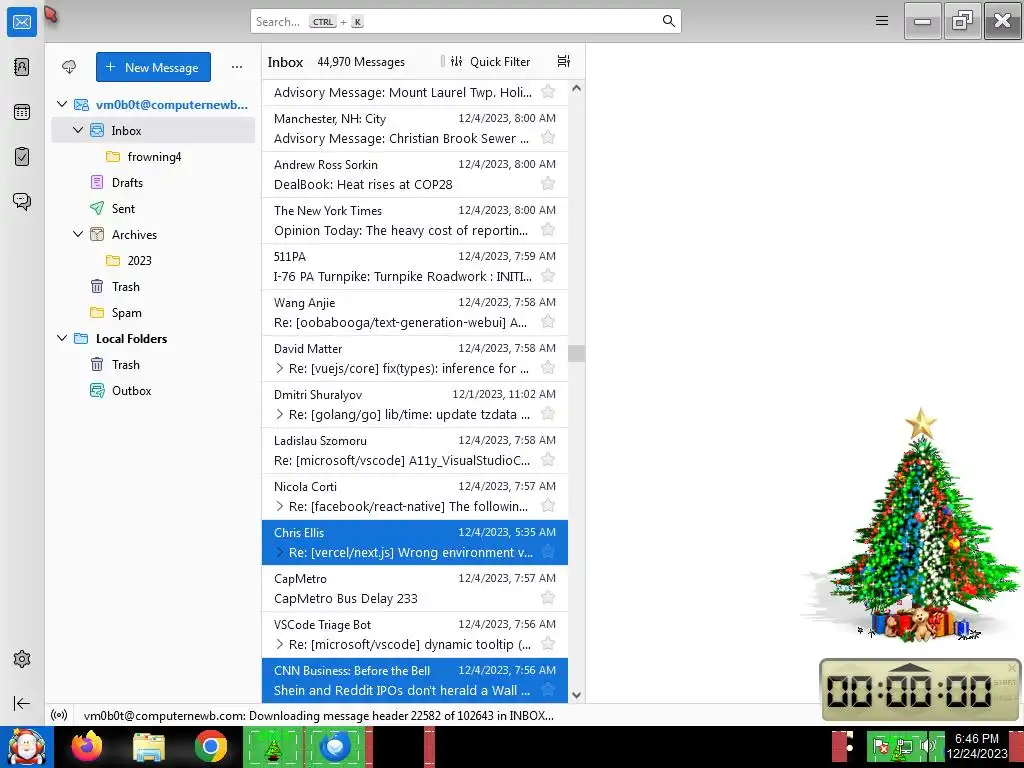The width and height of the screenshot is (1024, 768).
Task: Star the CapMetro Bus Delay 233 message
Action: 548,598
